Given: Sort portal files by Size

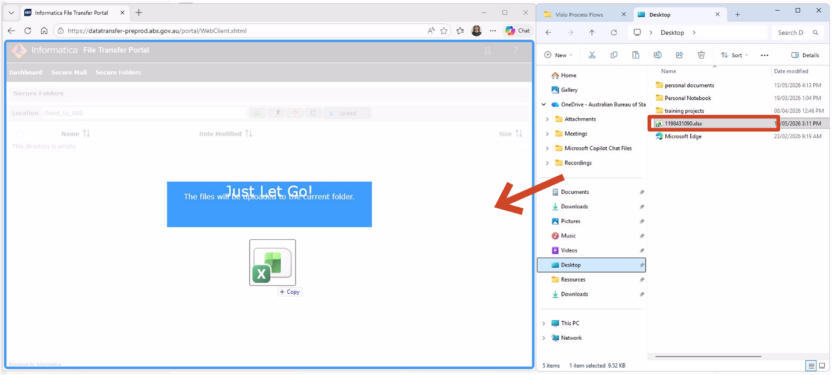Looking at the screenshot, I should (510, 134).
